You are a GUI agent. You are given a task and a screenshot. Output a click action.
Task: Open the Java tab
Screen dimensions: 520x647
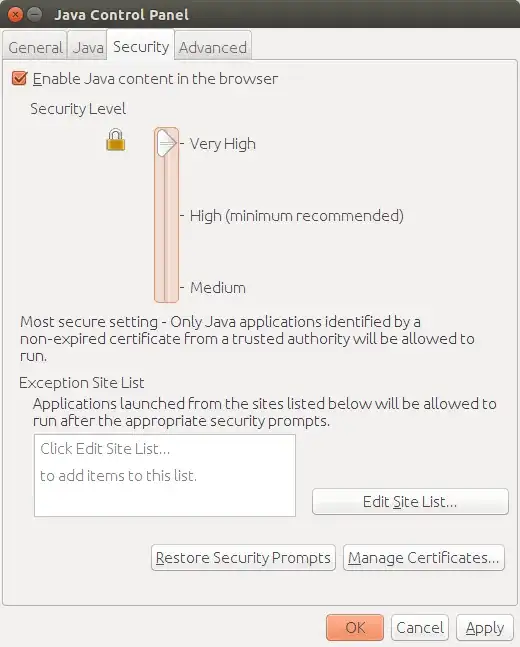88,47
